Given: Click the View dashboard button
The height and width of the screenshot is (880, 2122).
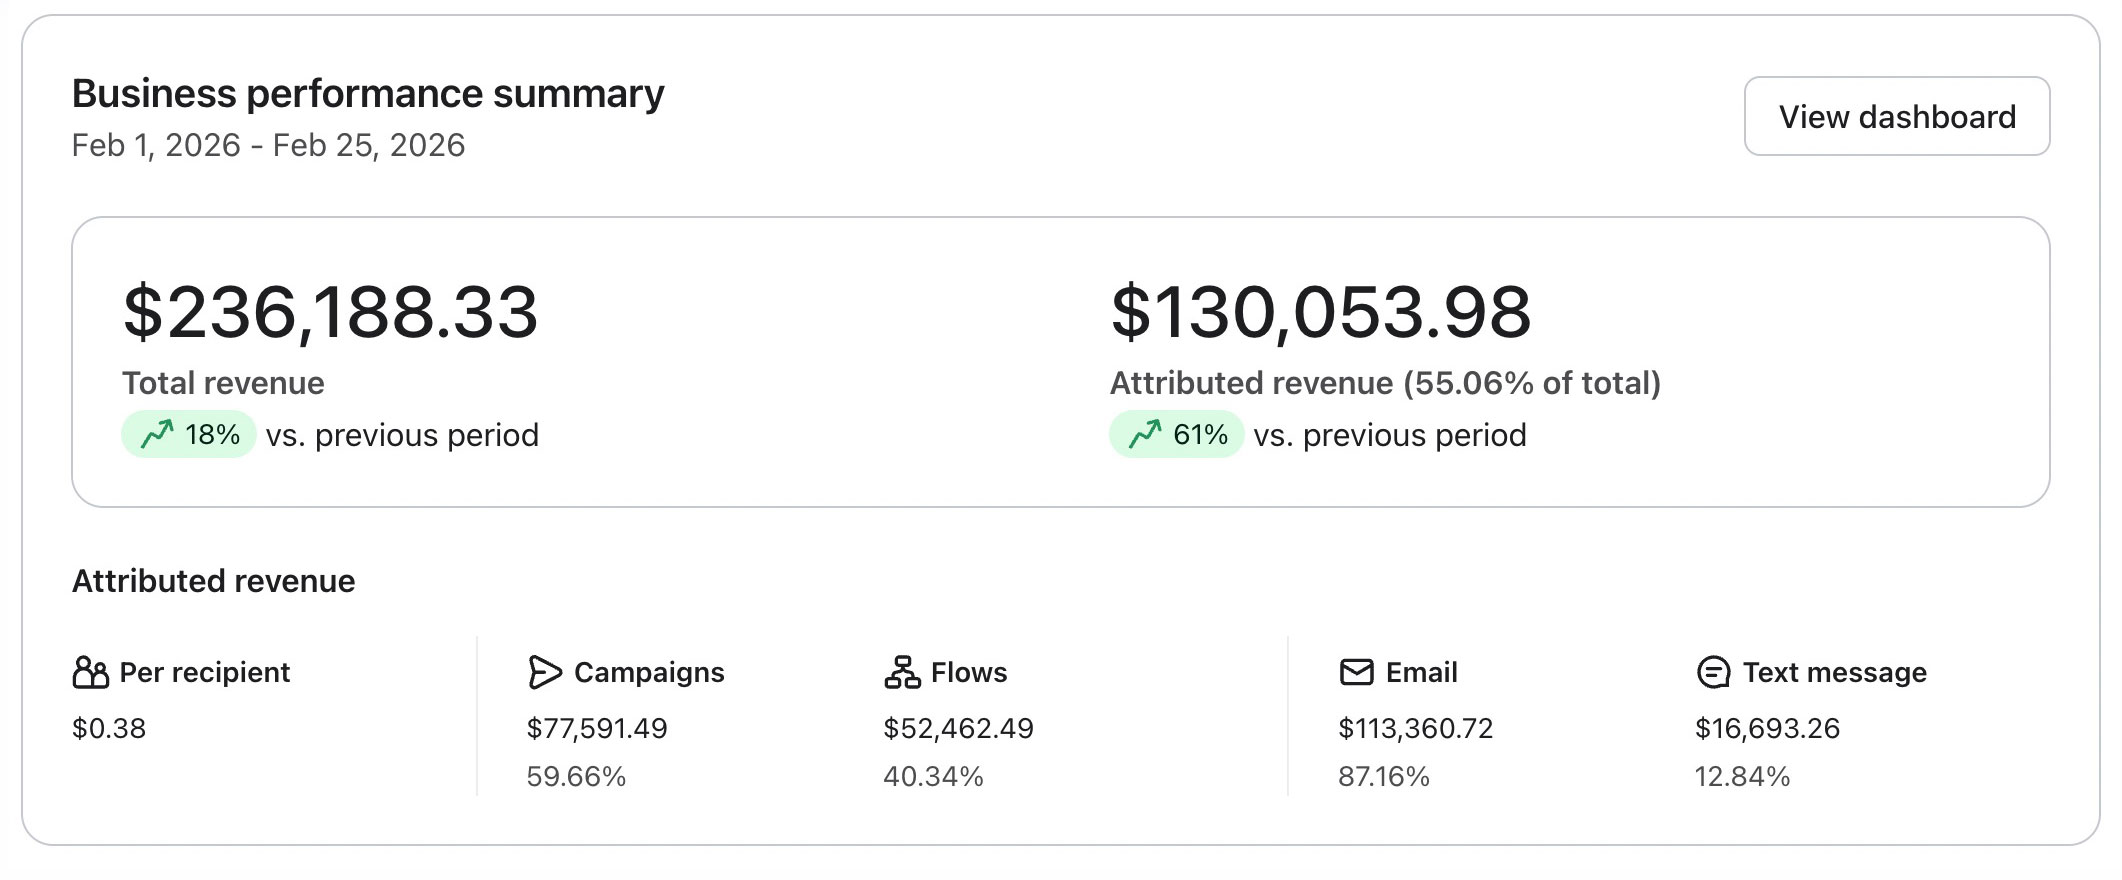Looking at the screenshot, I should click(1897, 115).
